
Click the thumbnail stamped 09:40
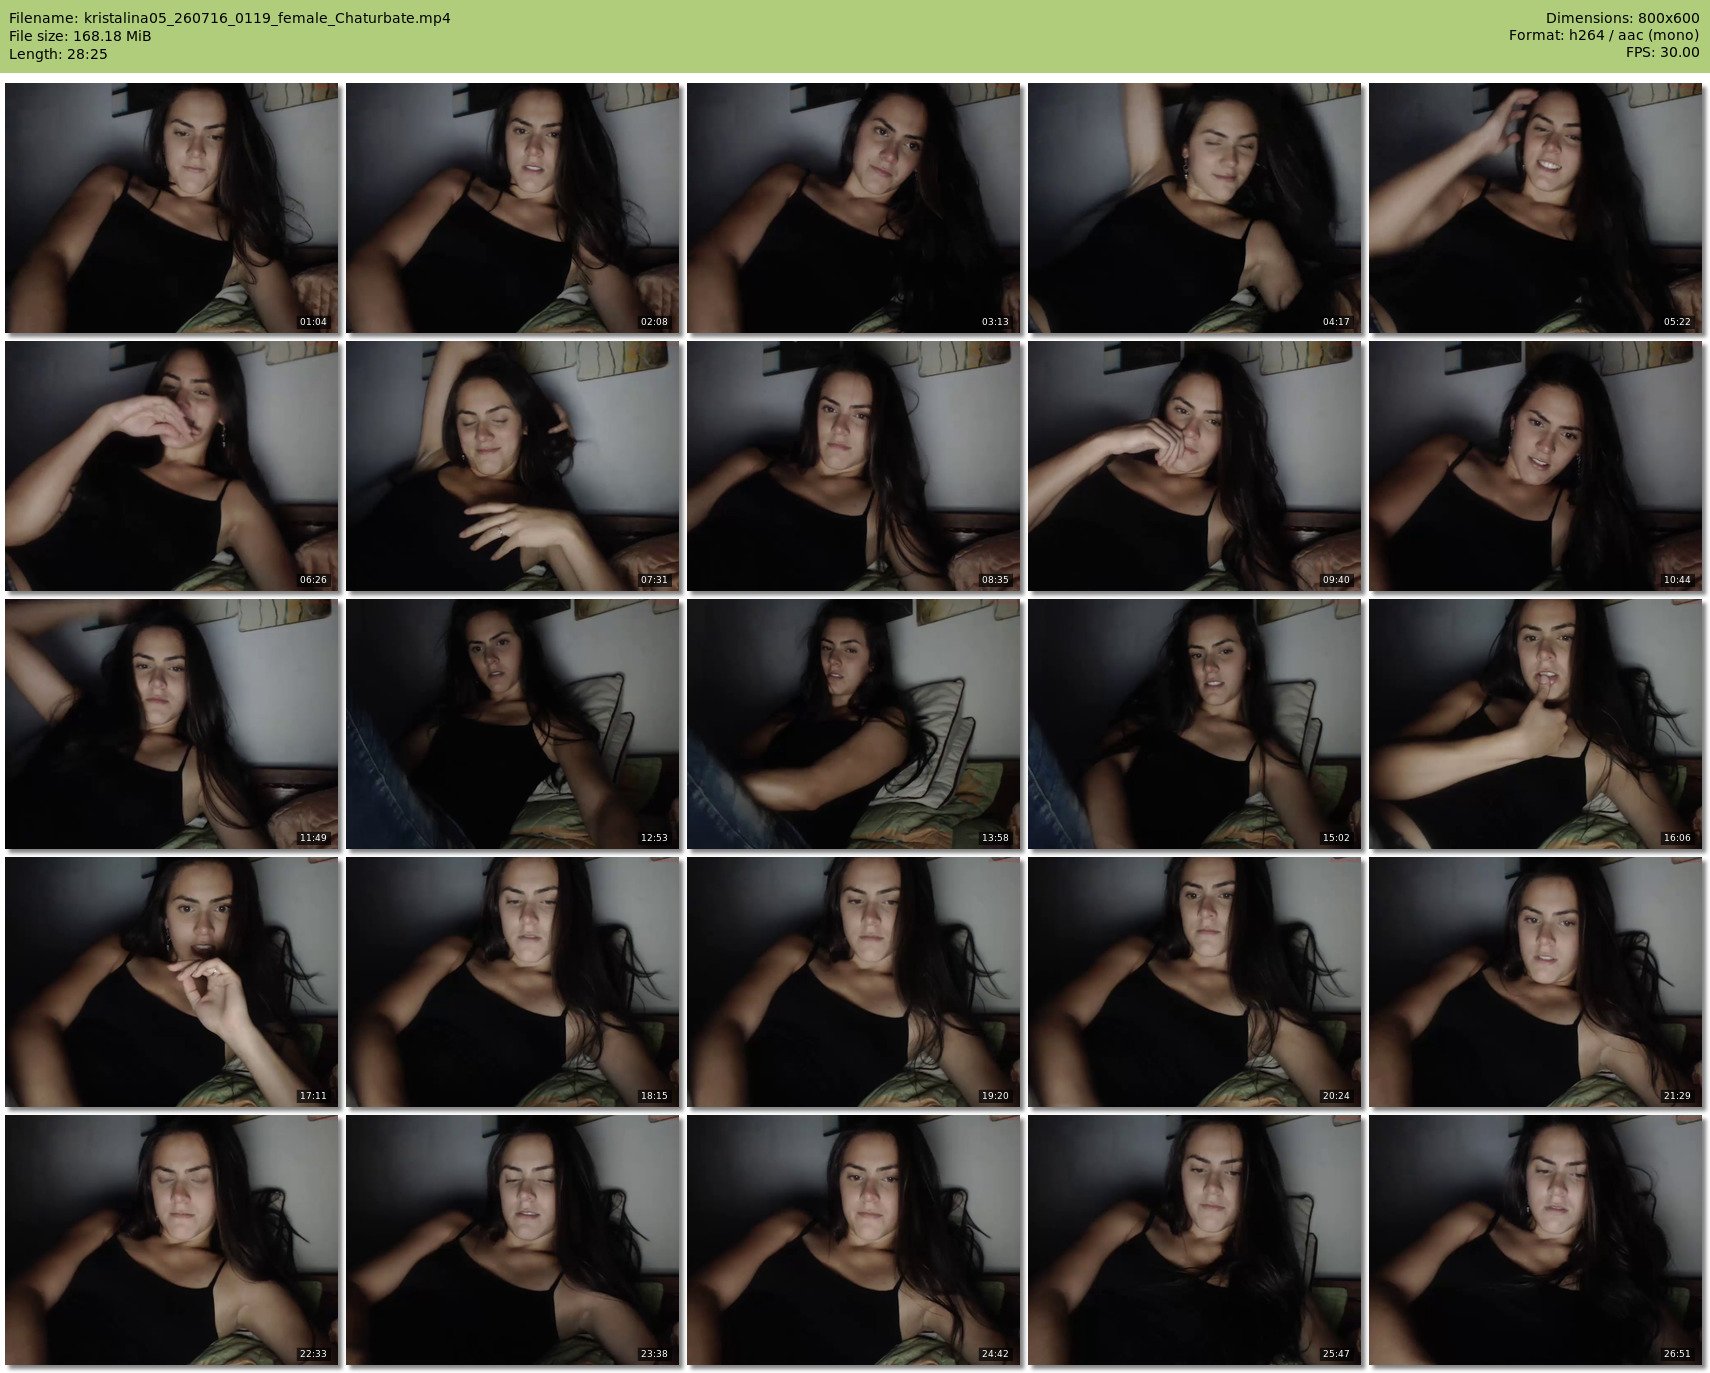point(1194,466)
